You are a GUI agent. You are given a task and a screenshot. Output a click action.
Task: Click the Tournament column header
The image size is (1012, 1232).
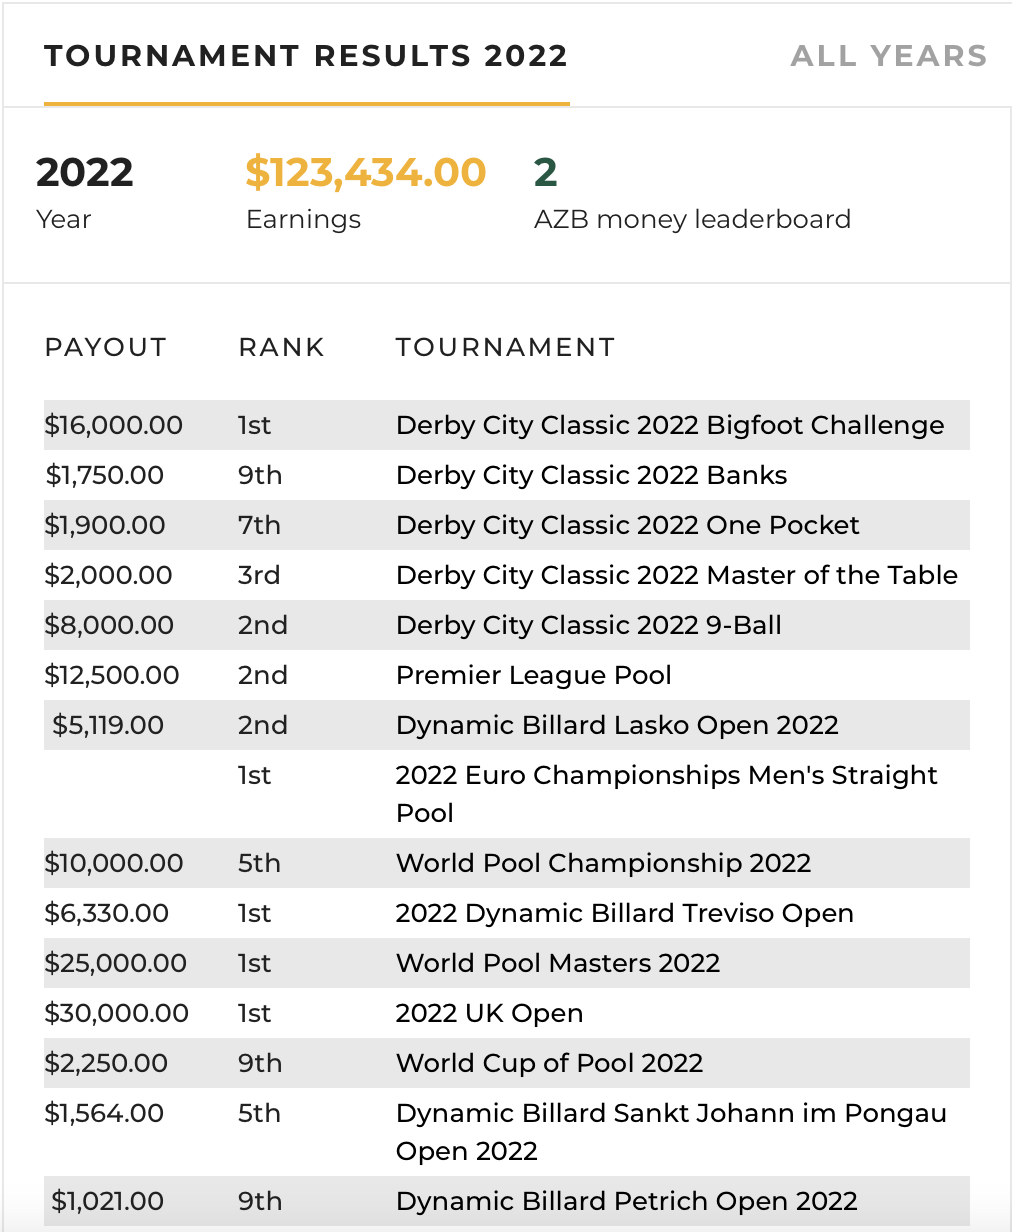click(x=505, y=347)
